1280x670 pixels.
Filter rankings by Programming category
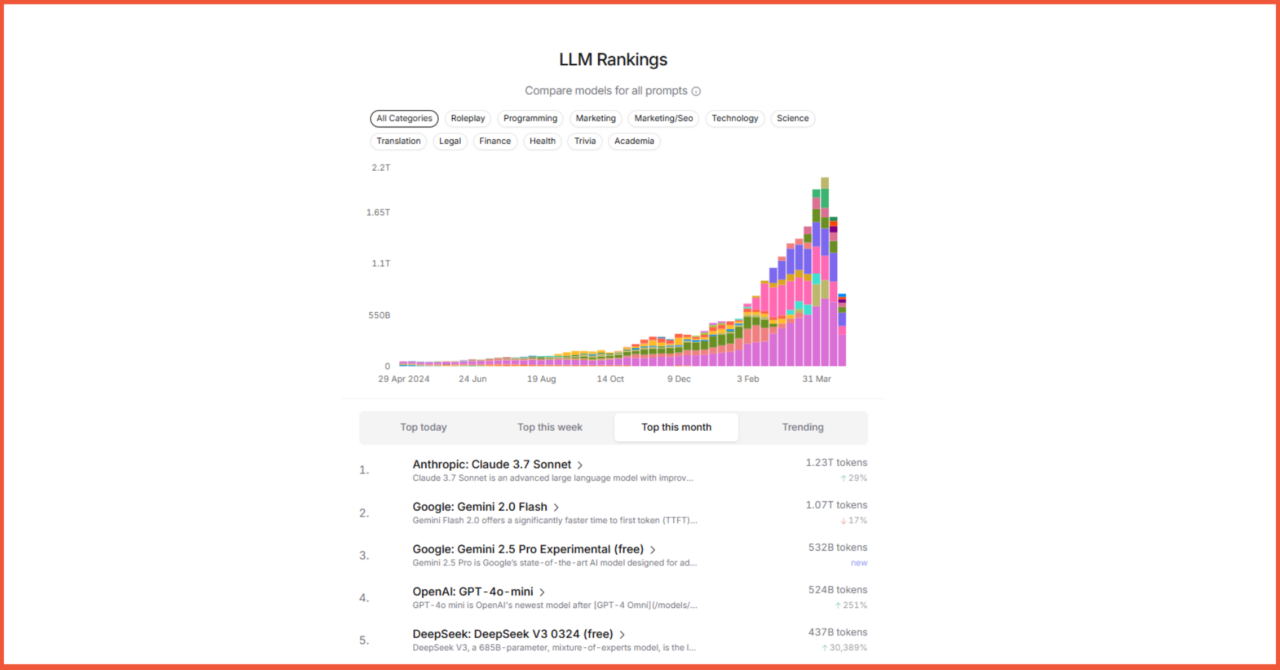point(530,118)
